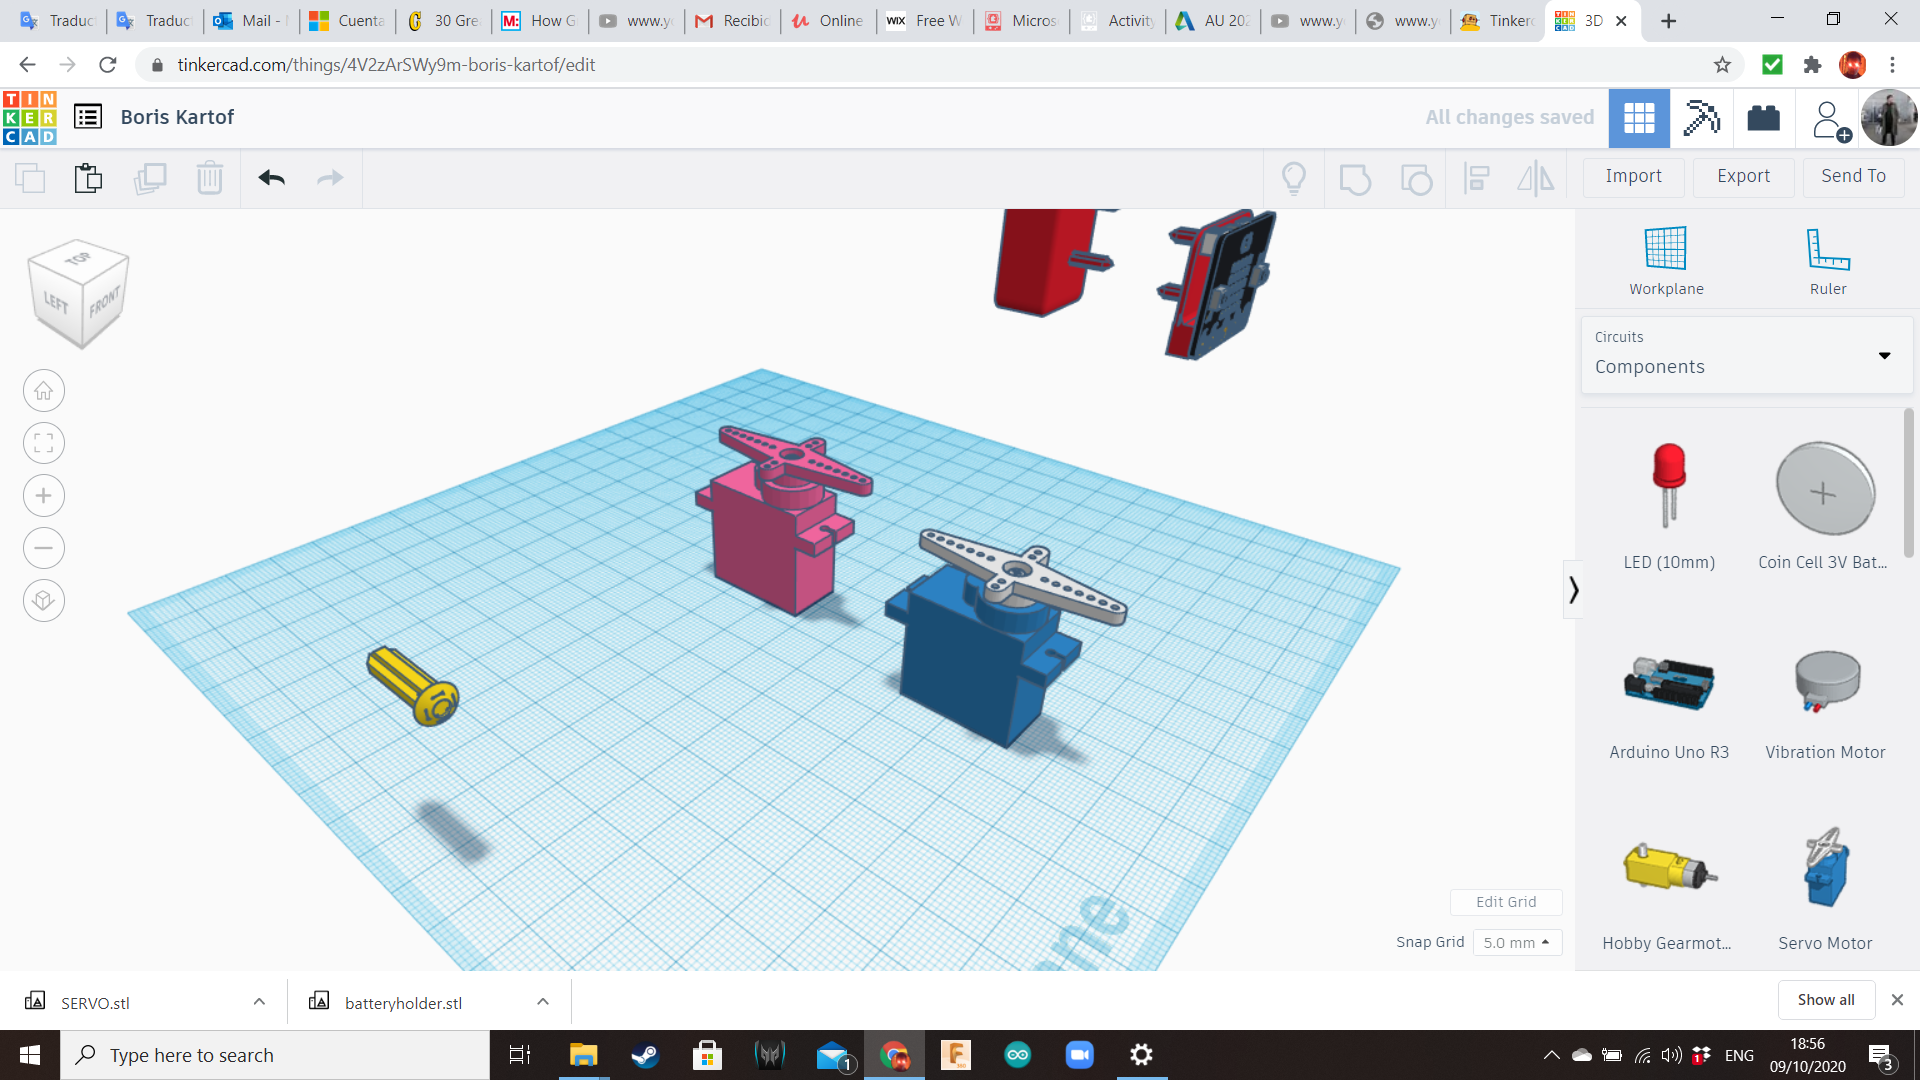Switch to the Tinkercad browser tab
The height and width of the screenshot is (1080, 1920).
pyautogui.click(x=1497, y=21)
